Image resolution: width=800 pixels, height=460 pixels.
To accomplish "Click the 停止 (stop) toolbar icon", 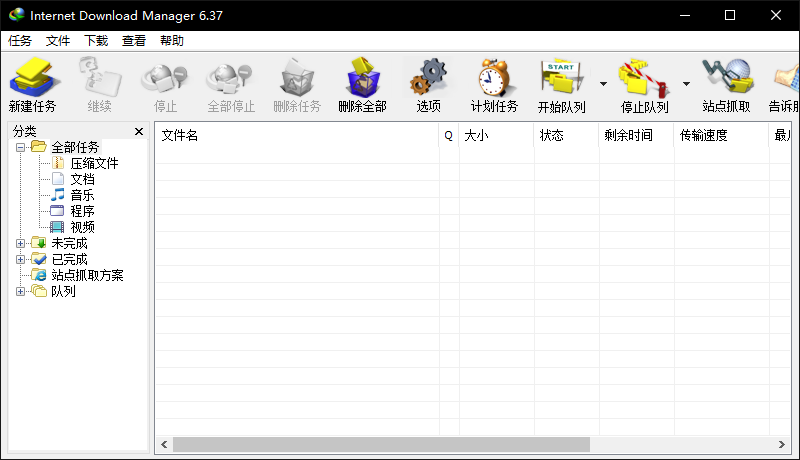I will pyautogui.click(x=165, y=79).
